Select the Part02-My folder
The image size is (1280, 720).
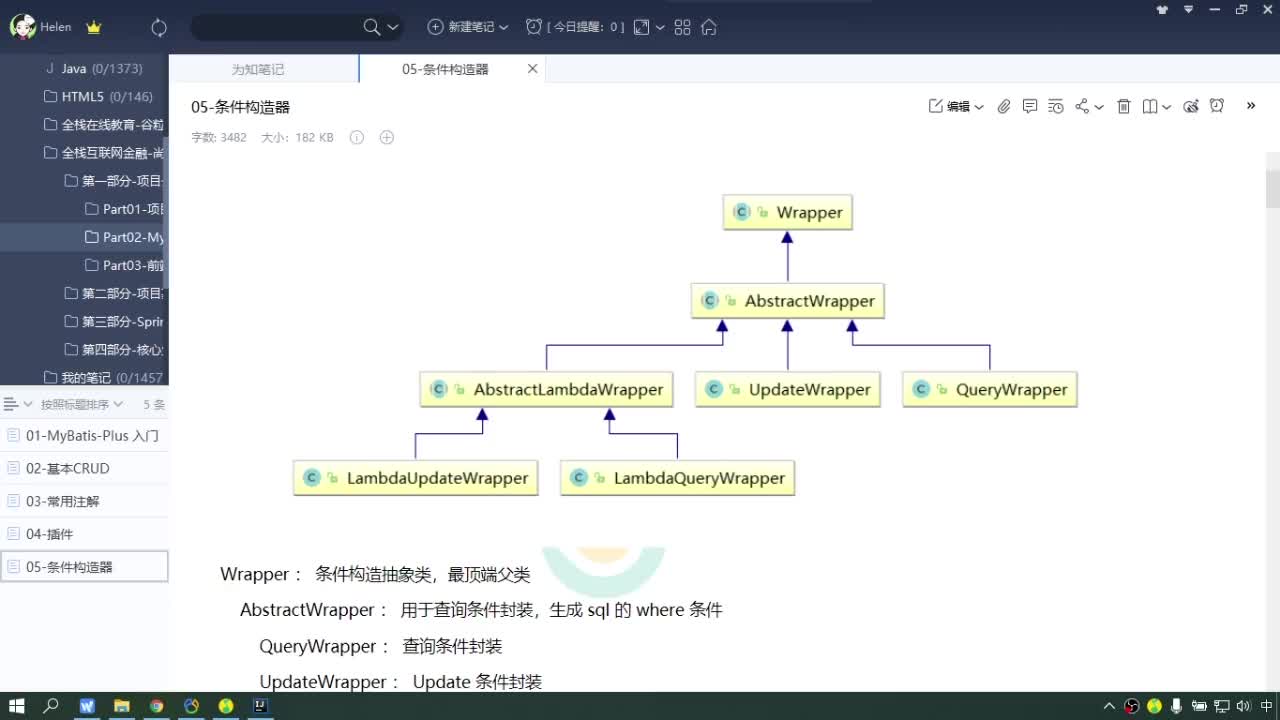click(84, 237)
